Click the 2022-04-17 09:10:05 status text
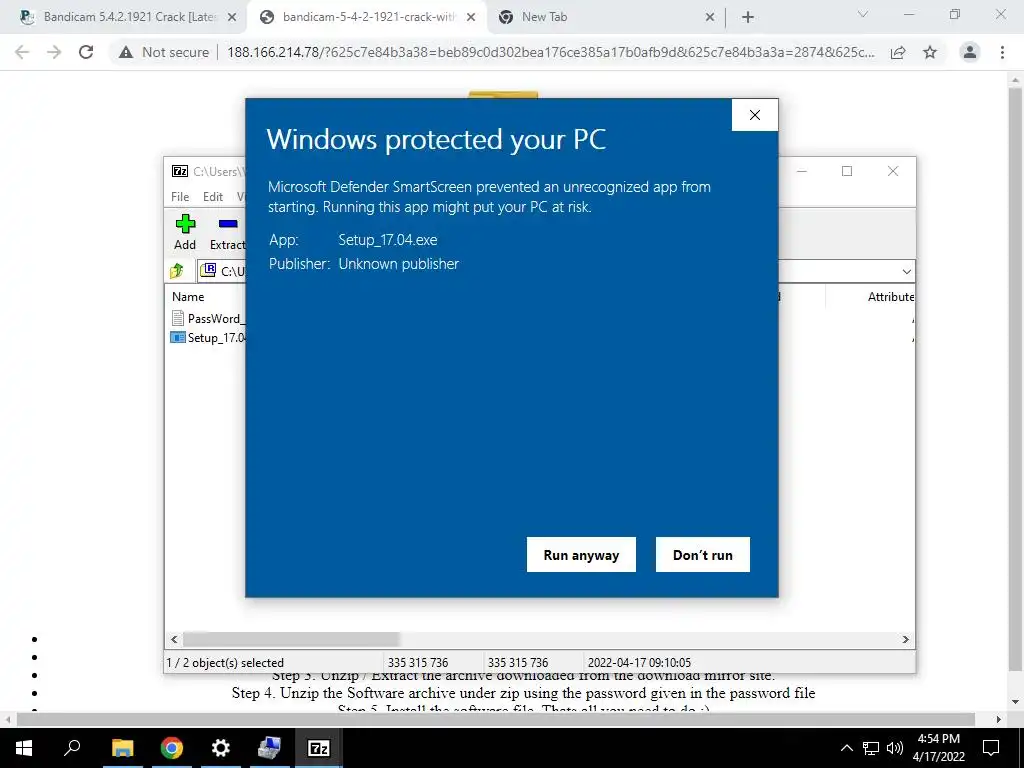This screenshot has height=768, width=1024. [x=639, y=662]
